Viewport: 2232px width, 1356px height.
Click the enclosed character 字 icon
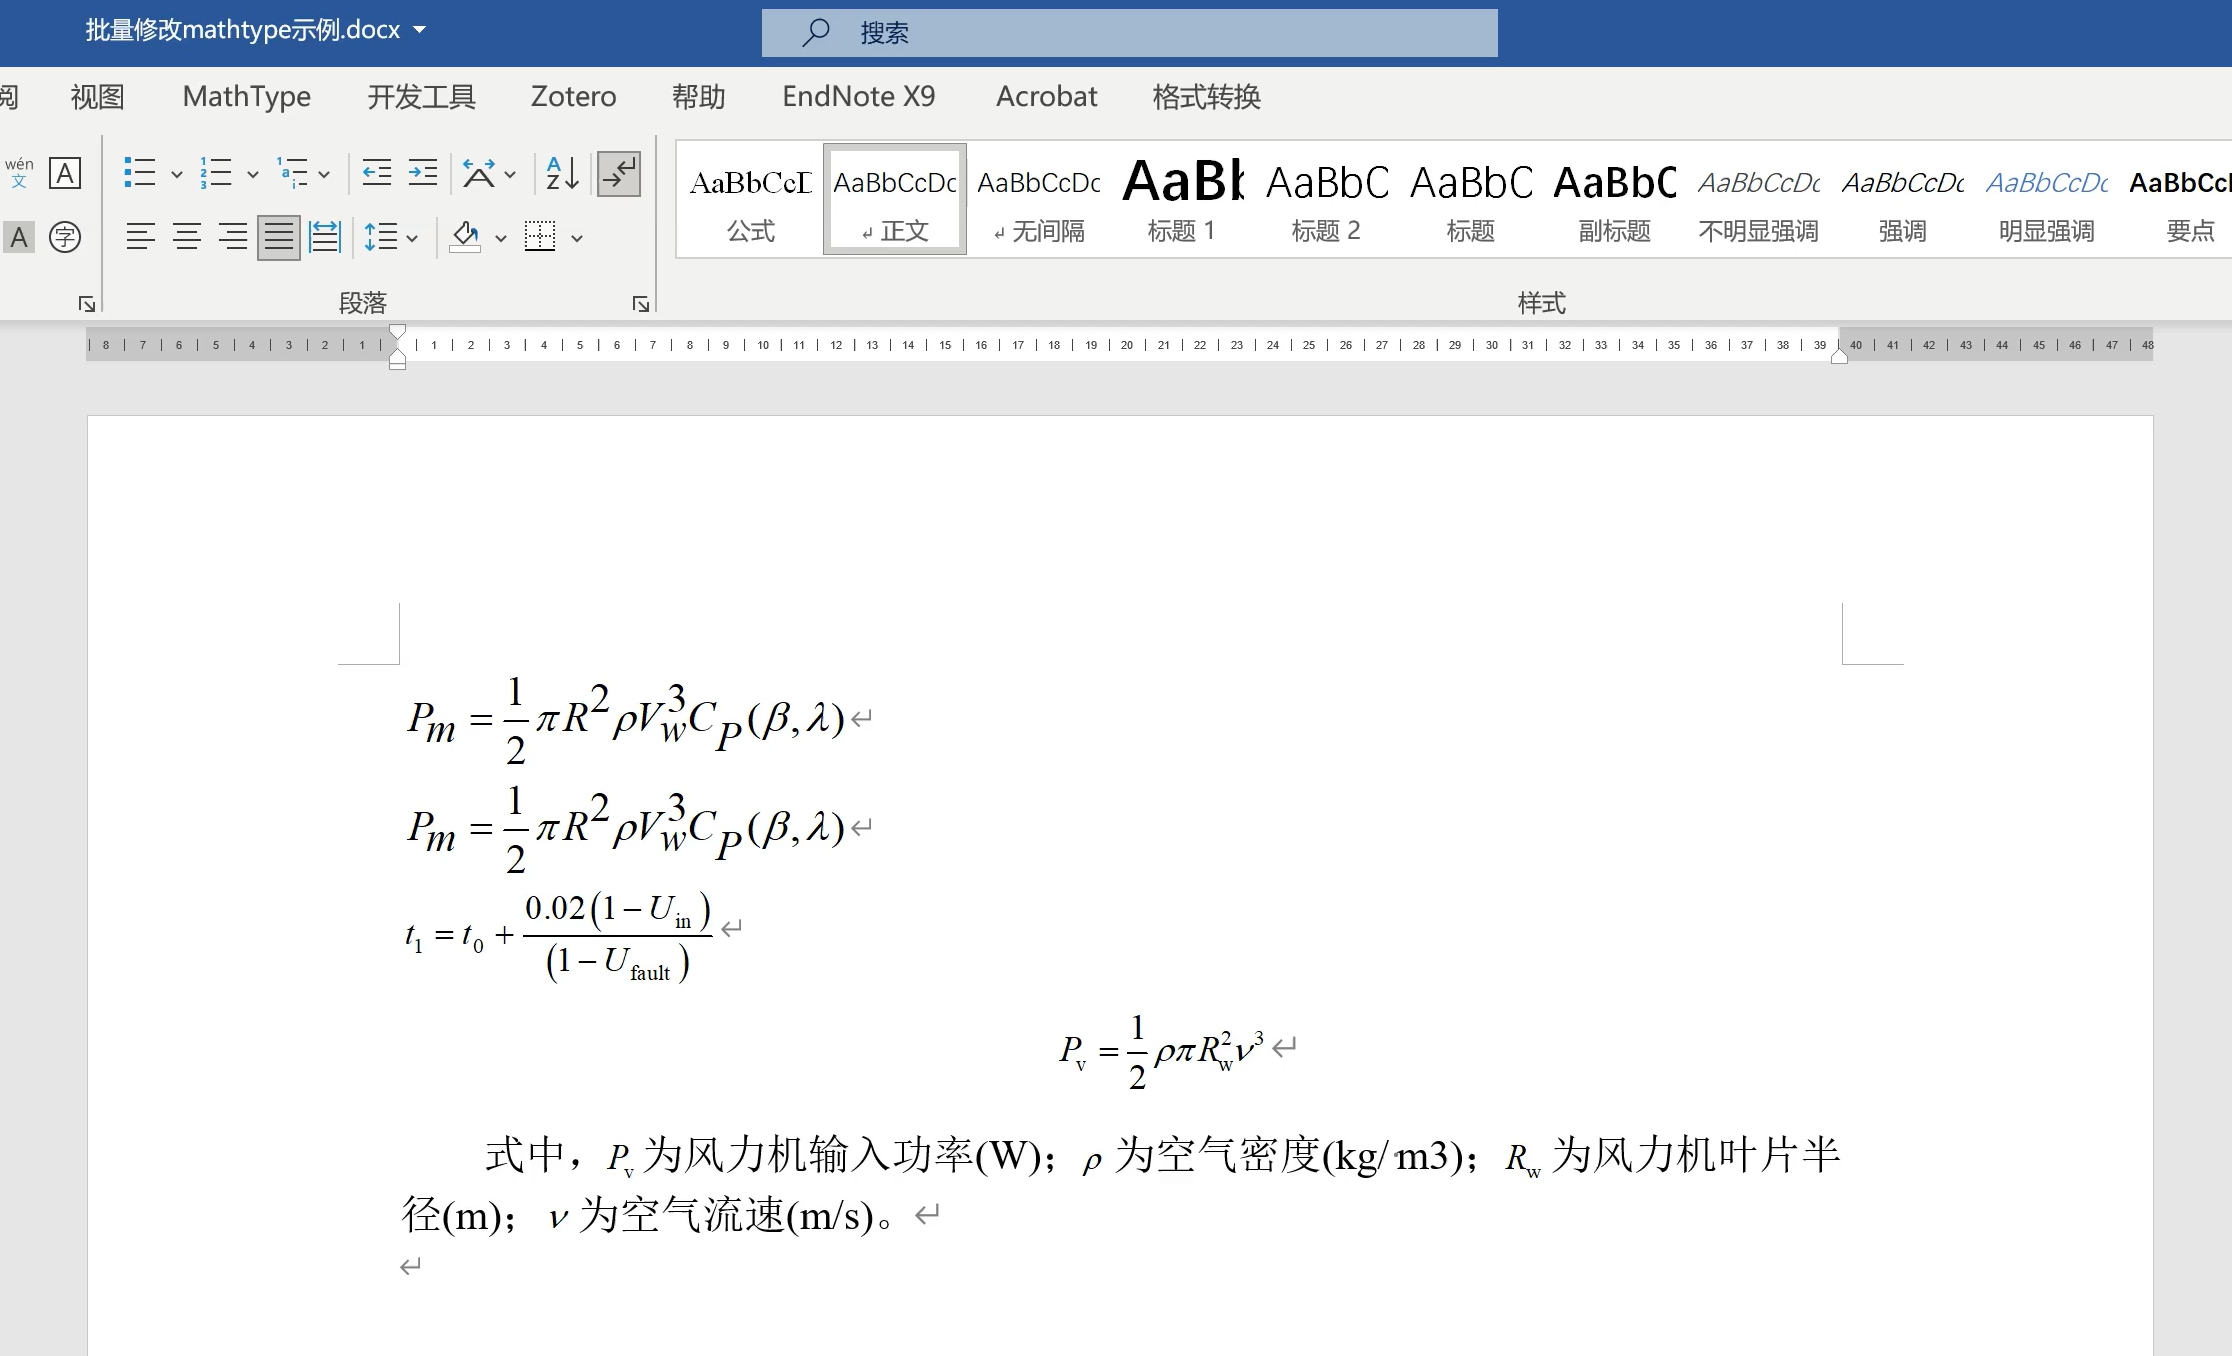pos(65,237)
